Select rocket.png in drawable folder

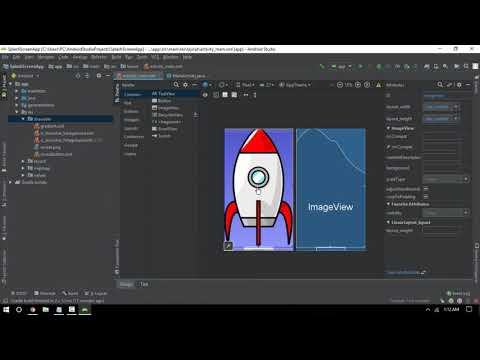(x=47, y=147)
